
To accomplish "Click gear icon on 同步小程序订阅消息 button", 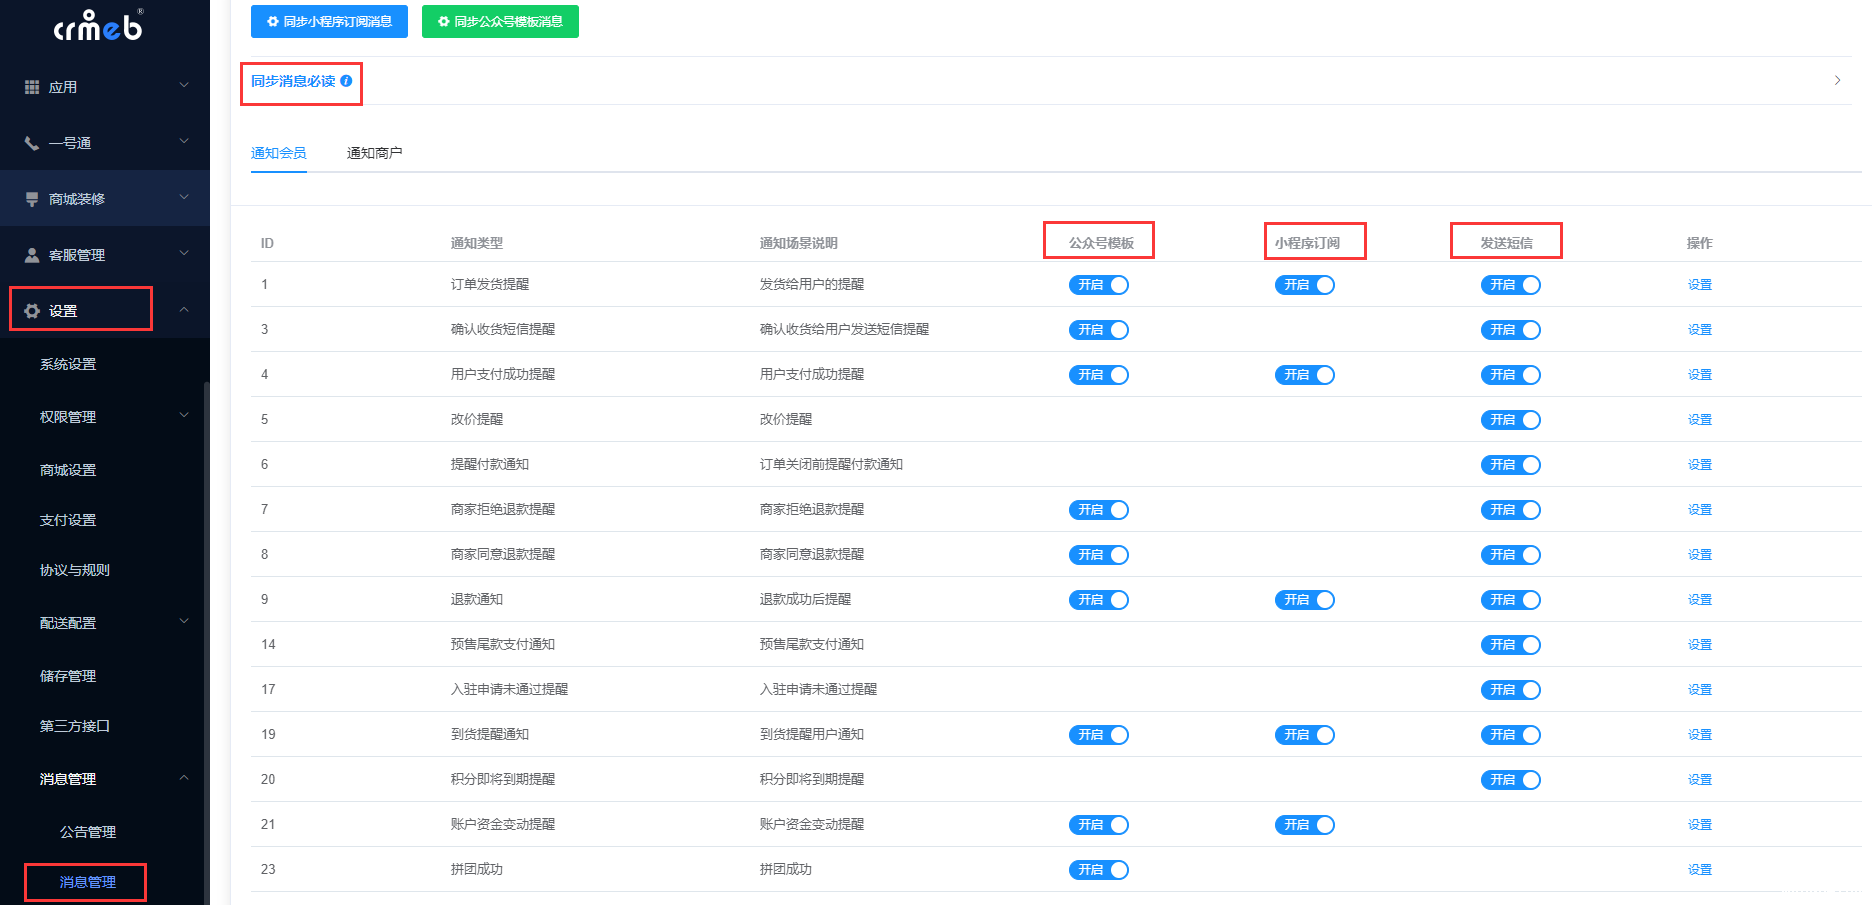I will tap(273, 21).
